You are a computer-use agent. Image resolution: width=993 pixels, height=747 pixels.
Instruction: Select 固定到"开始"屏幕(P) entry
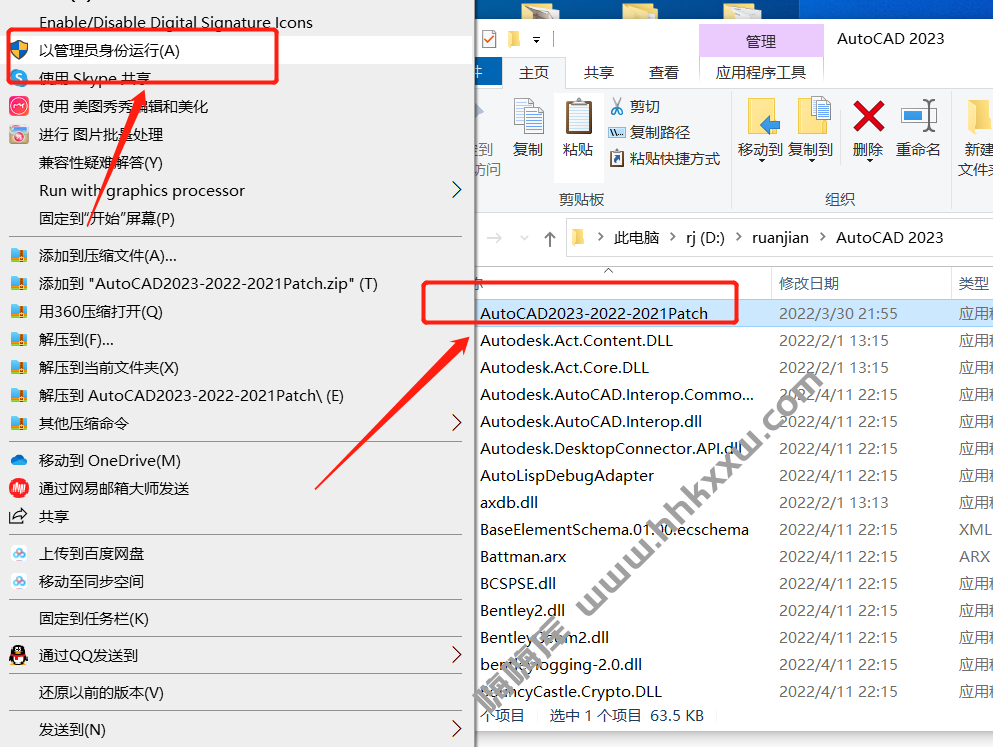[106, 218]
